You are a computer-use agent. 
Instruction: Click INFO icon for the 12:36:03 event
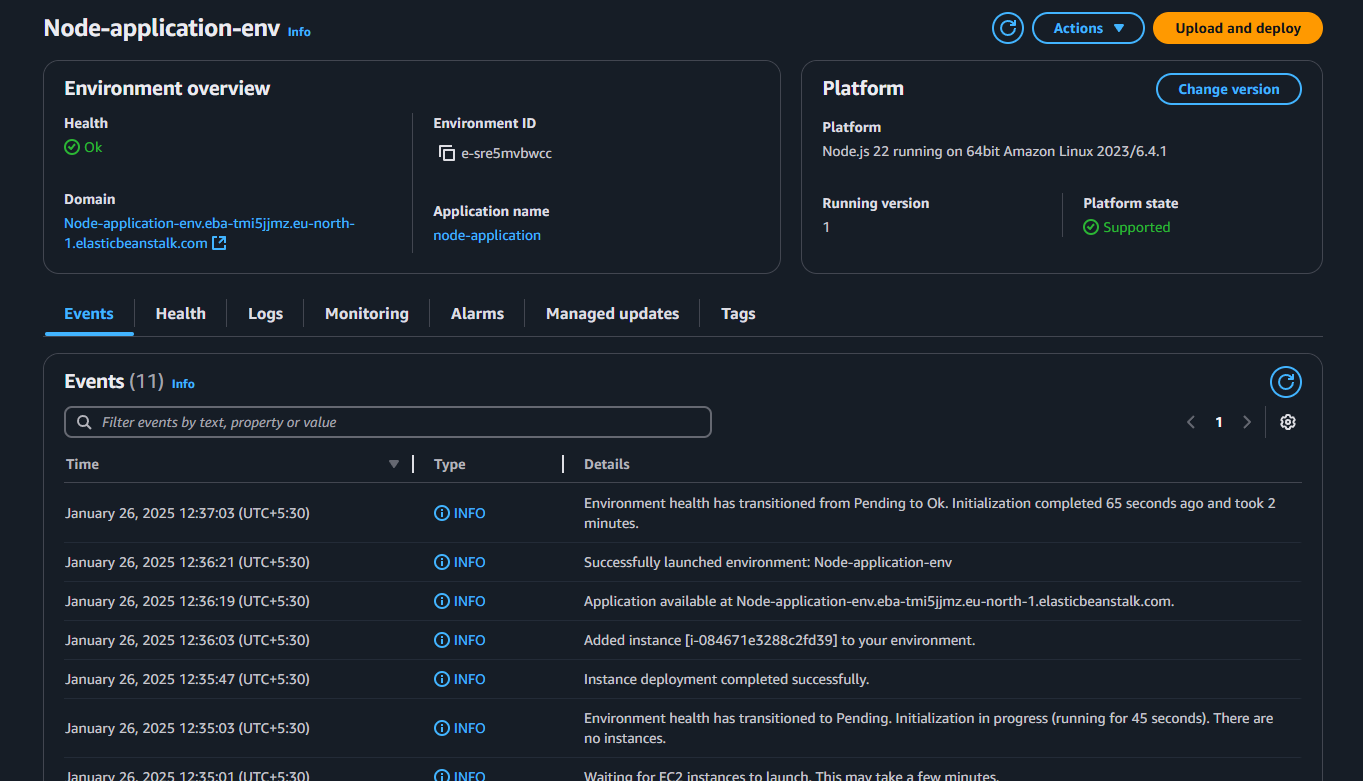[x=441, y=640]
